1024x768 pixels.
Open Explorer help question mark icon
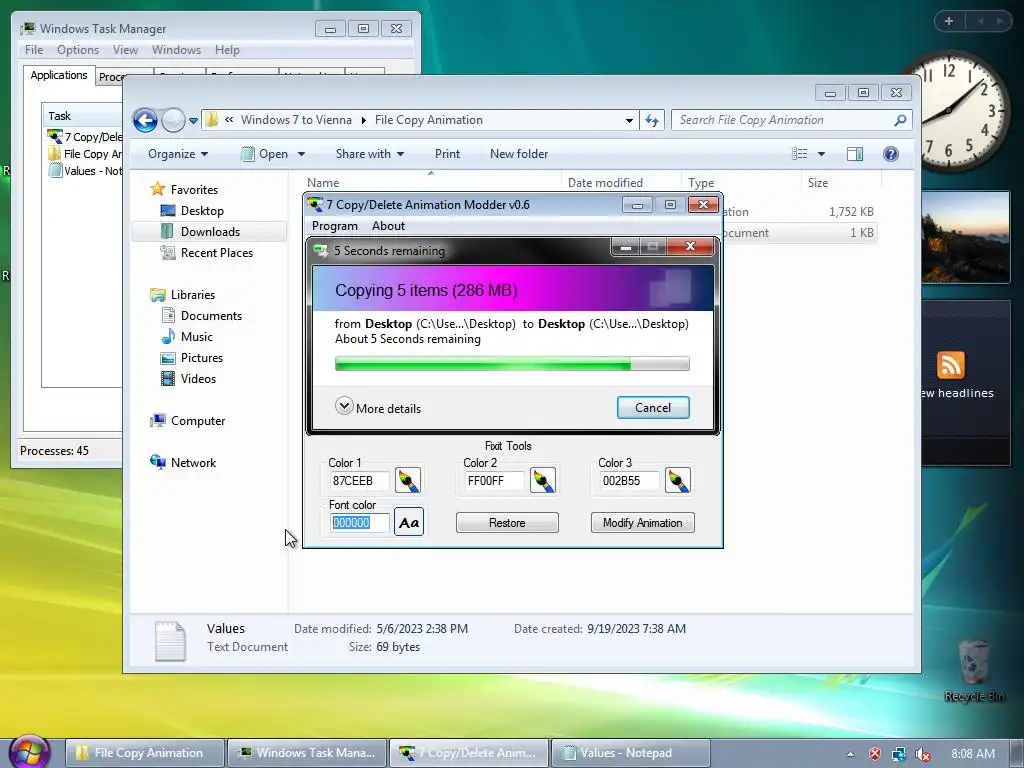click(x=890, y=154)
